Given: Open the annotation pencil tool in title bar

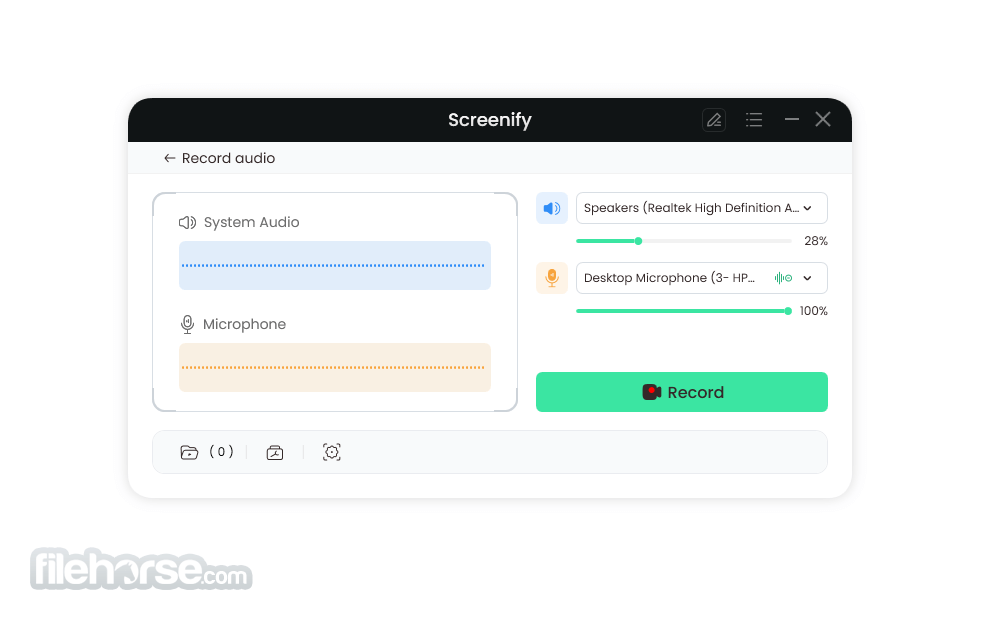Looking at the screenshot, I should tap(714, 120).
